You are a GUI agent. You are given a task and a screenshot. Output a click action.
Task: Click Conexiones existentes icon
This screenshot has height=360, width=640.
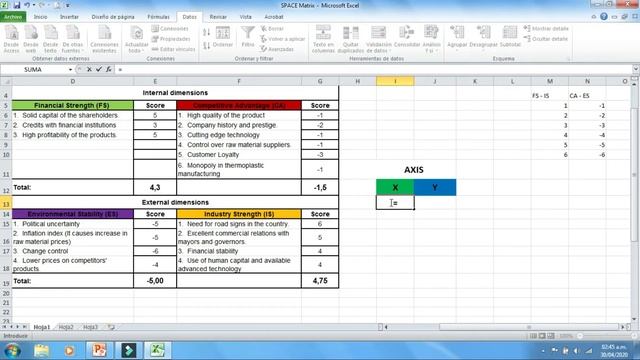tap(104, 39)
